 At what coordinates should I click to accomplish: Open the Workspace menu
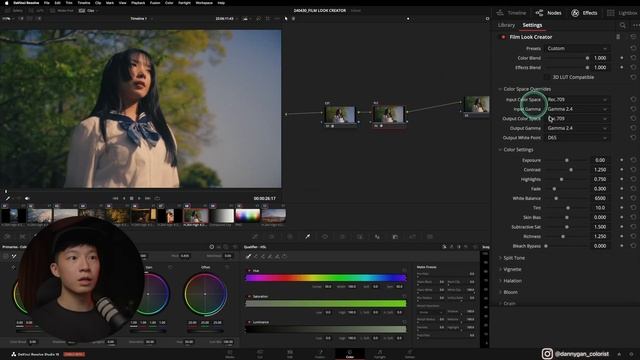click(x=204, y=3)
